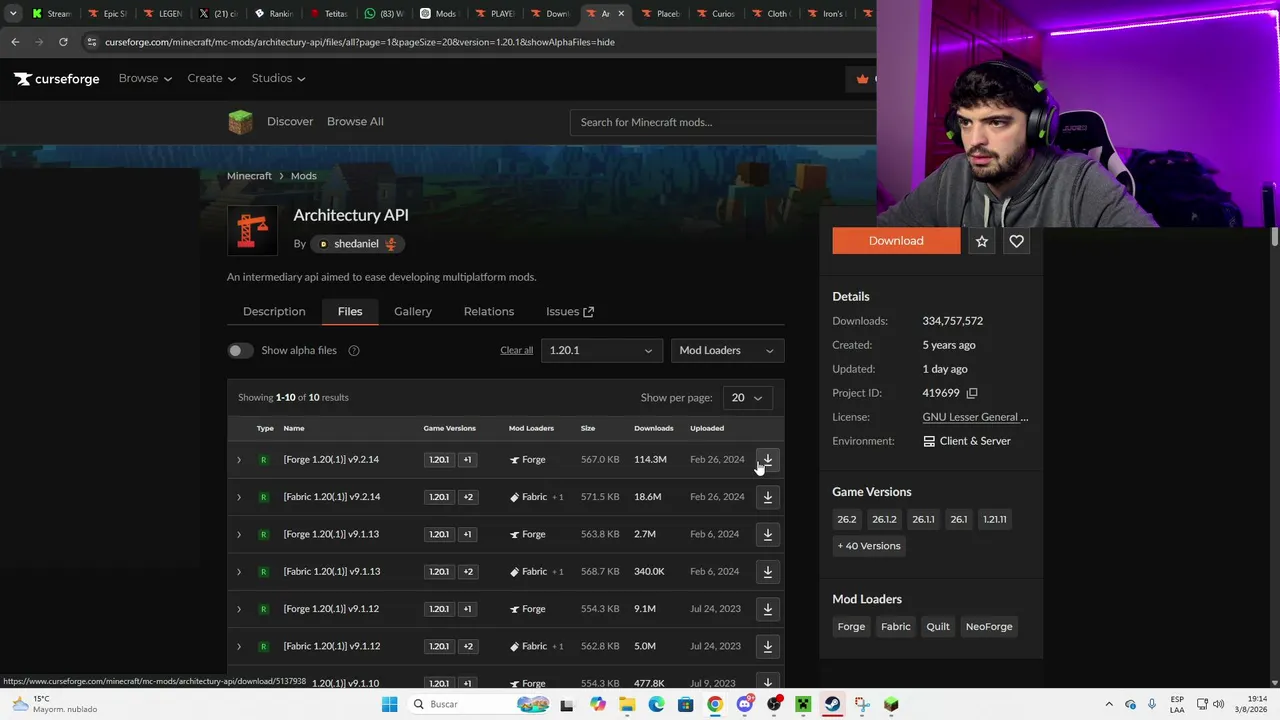Go to the Minecraft breadcrumb link
Viewport: 1280px width, 720px height.
pyautogui.click(x=249, y=176)
